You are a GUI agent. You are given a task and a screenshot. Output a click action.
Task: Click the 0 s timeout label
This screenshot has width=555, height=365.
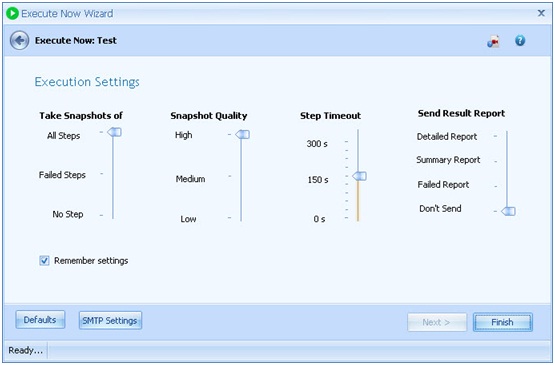(319, 219)
